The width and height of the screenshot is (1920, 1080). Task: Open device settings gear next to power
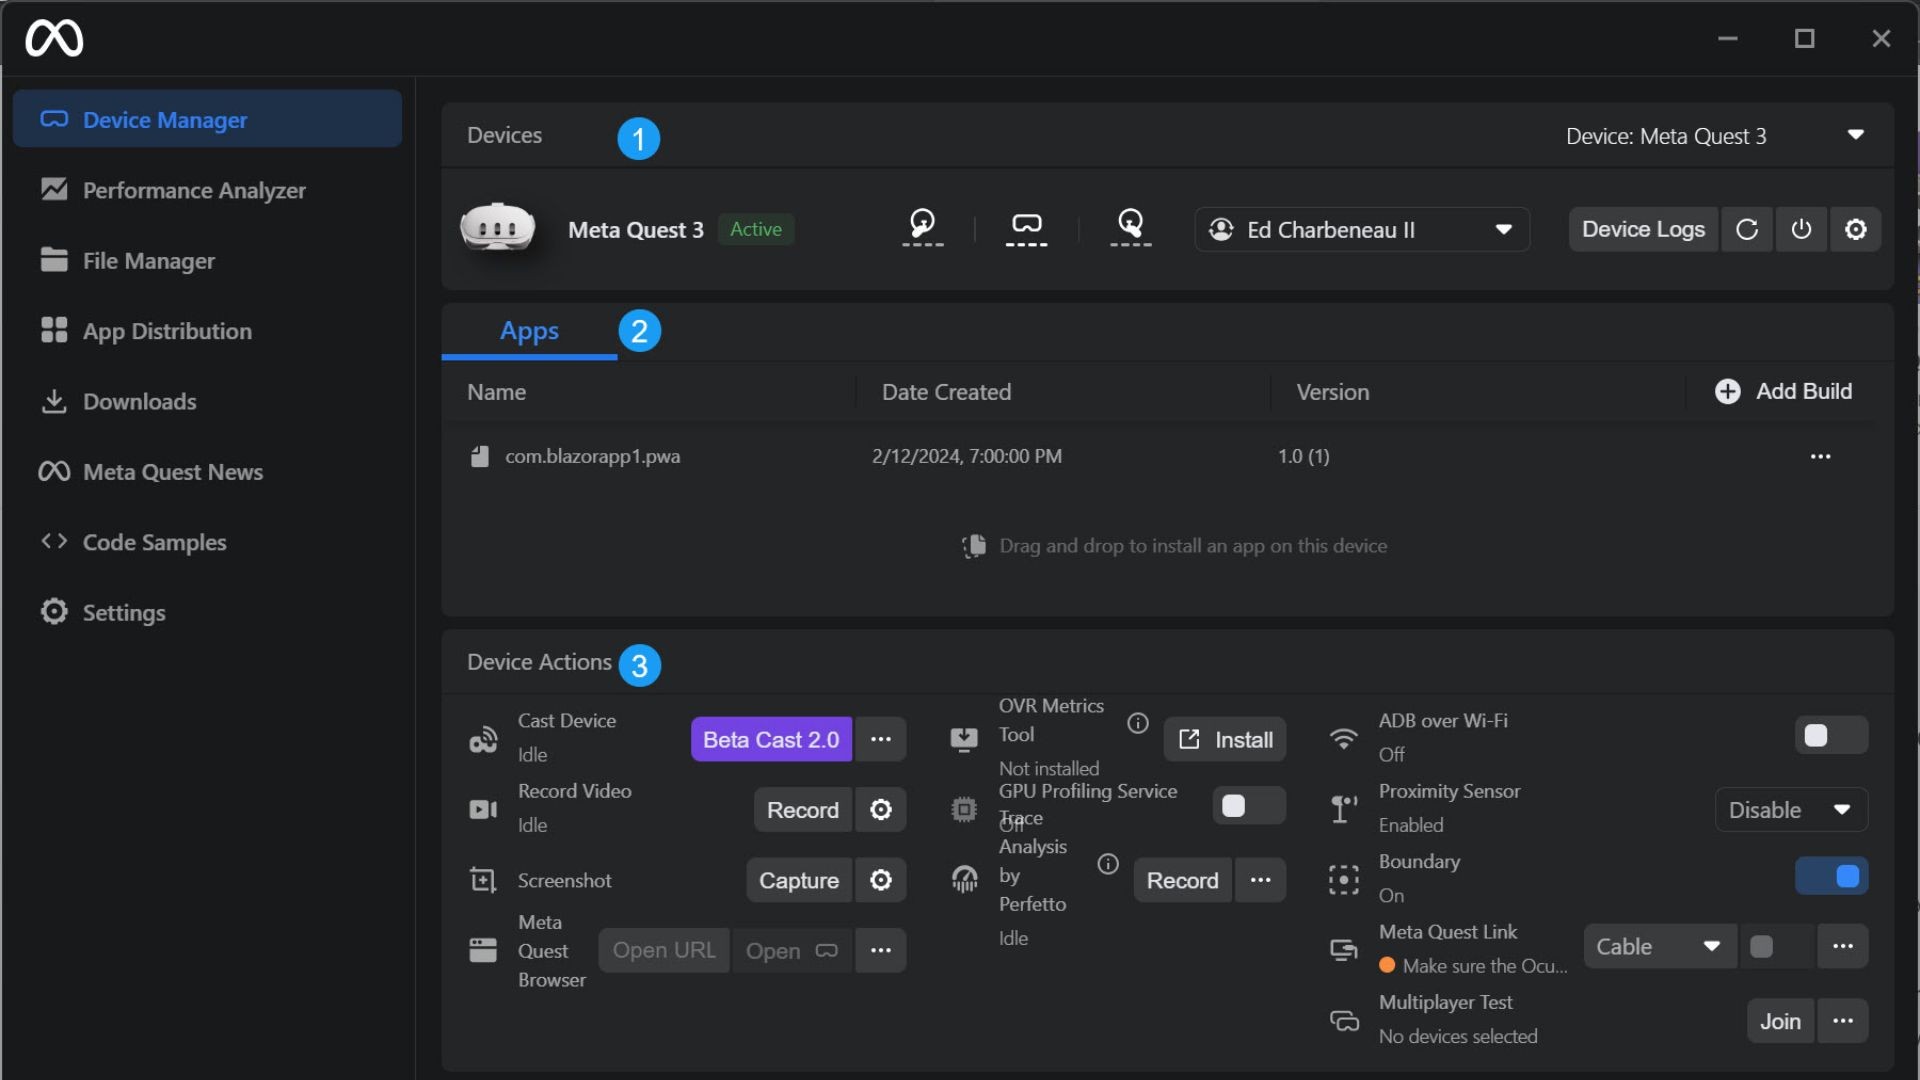1856,230
